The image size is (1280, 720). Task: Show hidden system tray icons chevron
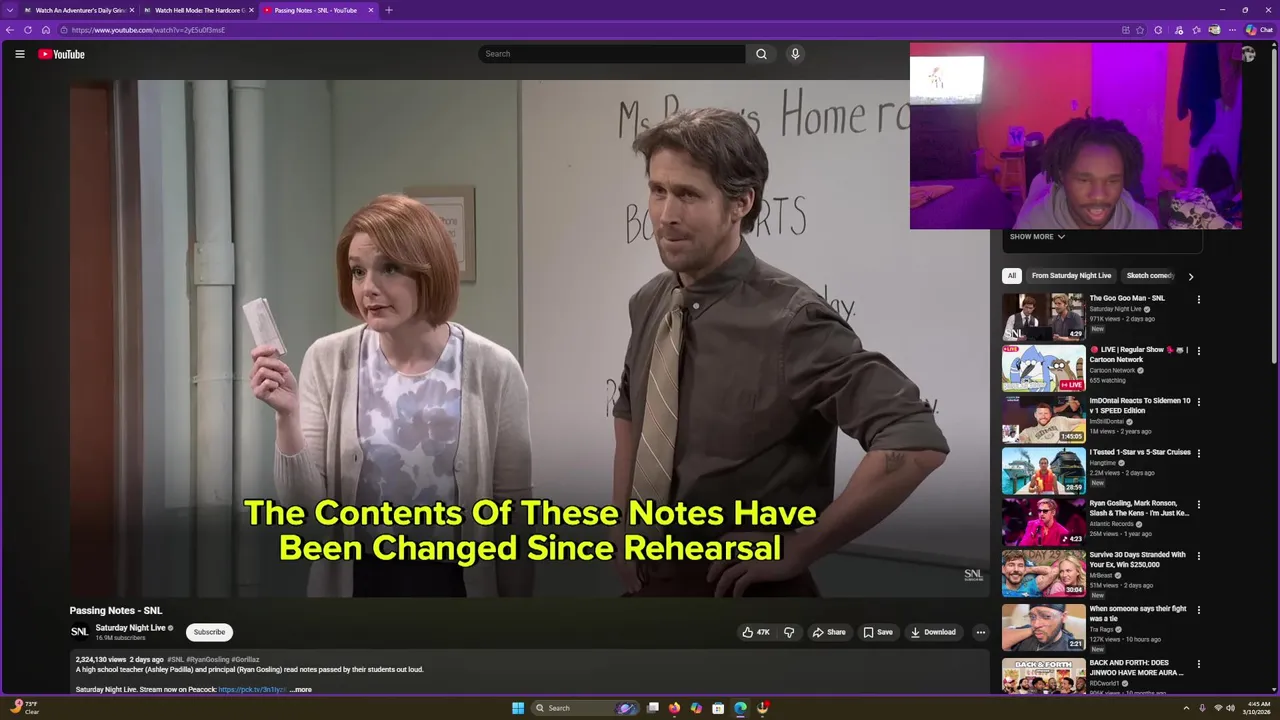1186,708
